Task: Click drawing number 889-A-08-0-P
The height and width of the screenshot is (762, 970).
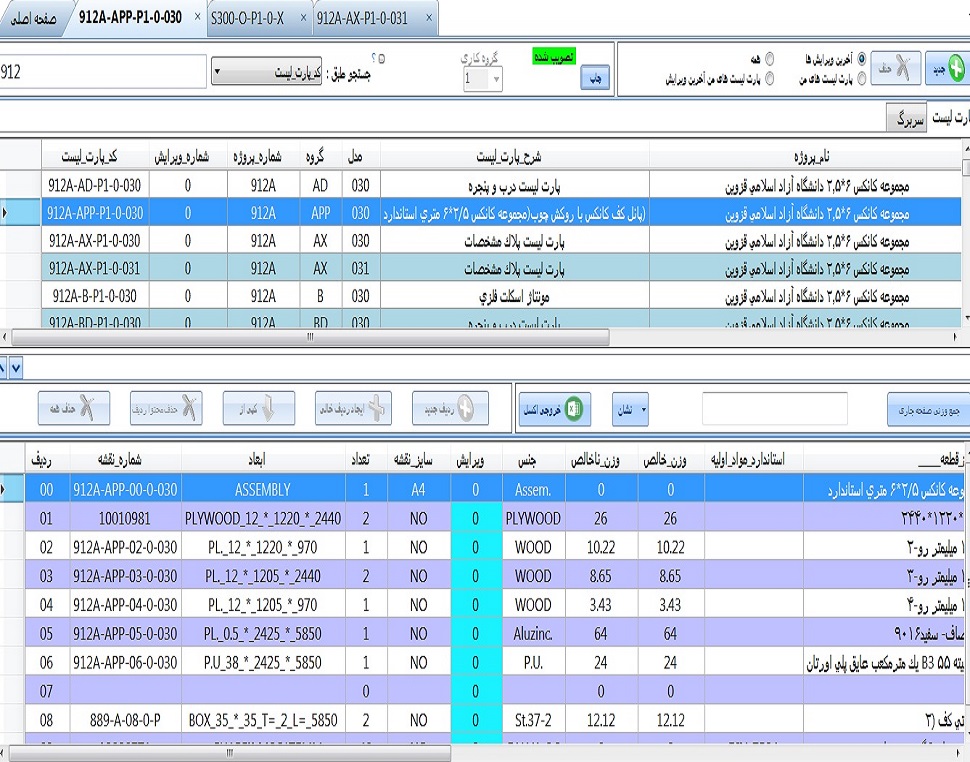Action: click(x=126, y=721)
